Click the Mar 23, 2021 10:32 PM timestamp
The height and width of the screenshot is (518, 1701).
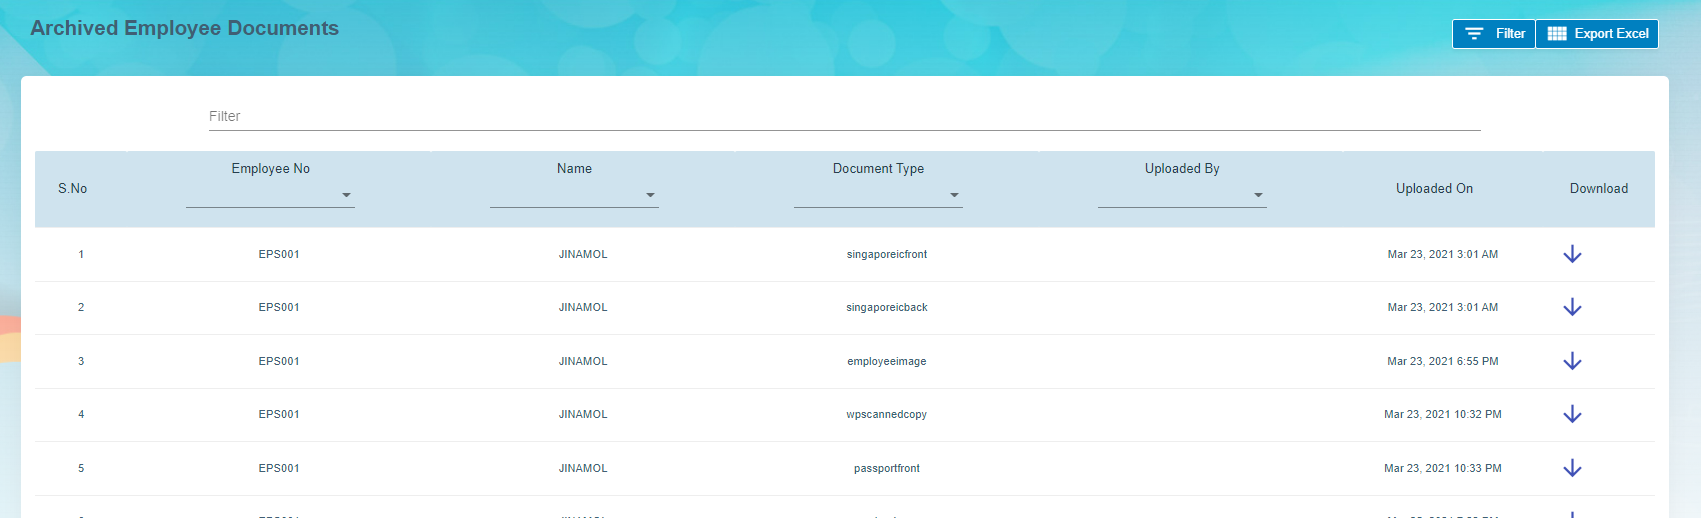(x=1442, y=415)
